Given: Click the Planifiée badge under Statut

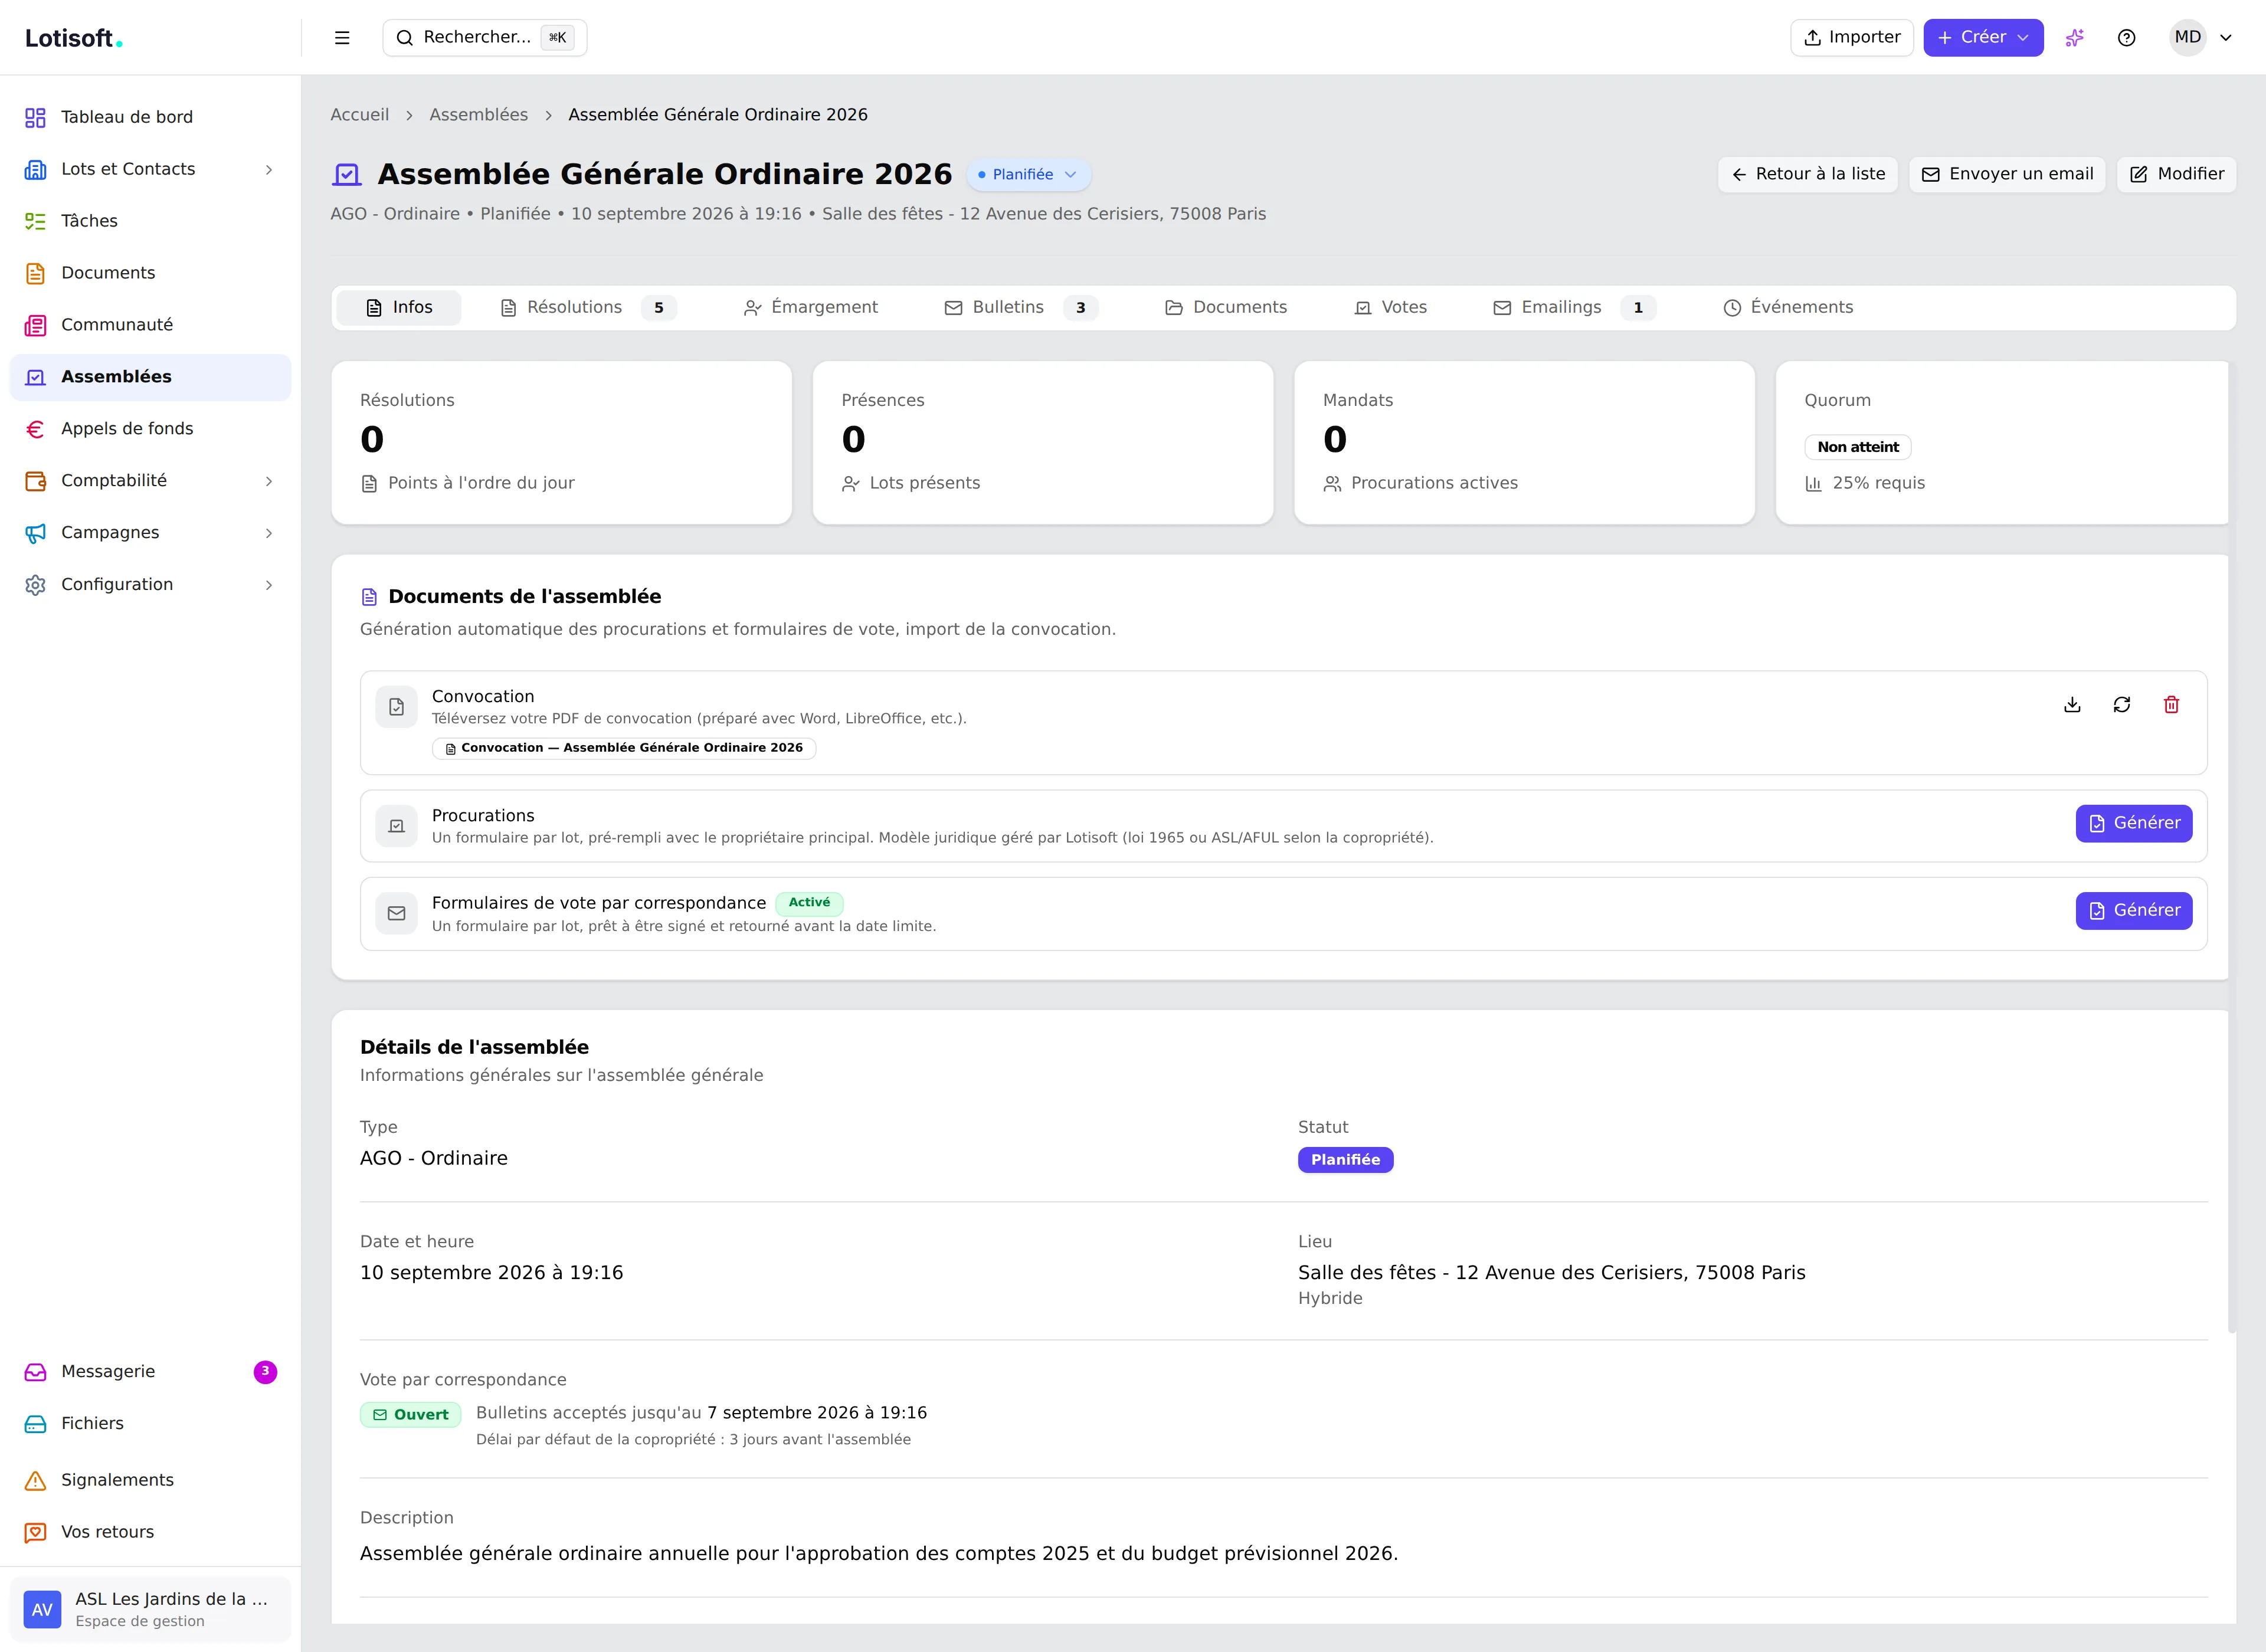Looking at the screenshot, I should [x=1346, y=1160].
